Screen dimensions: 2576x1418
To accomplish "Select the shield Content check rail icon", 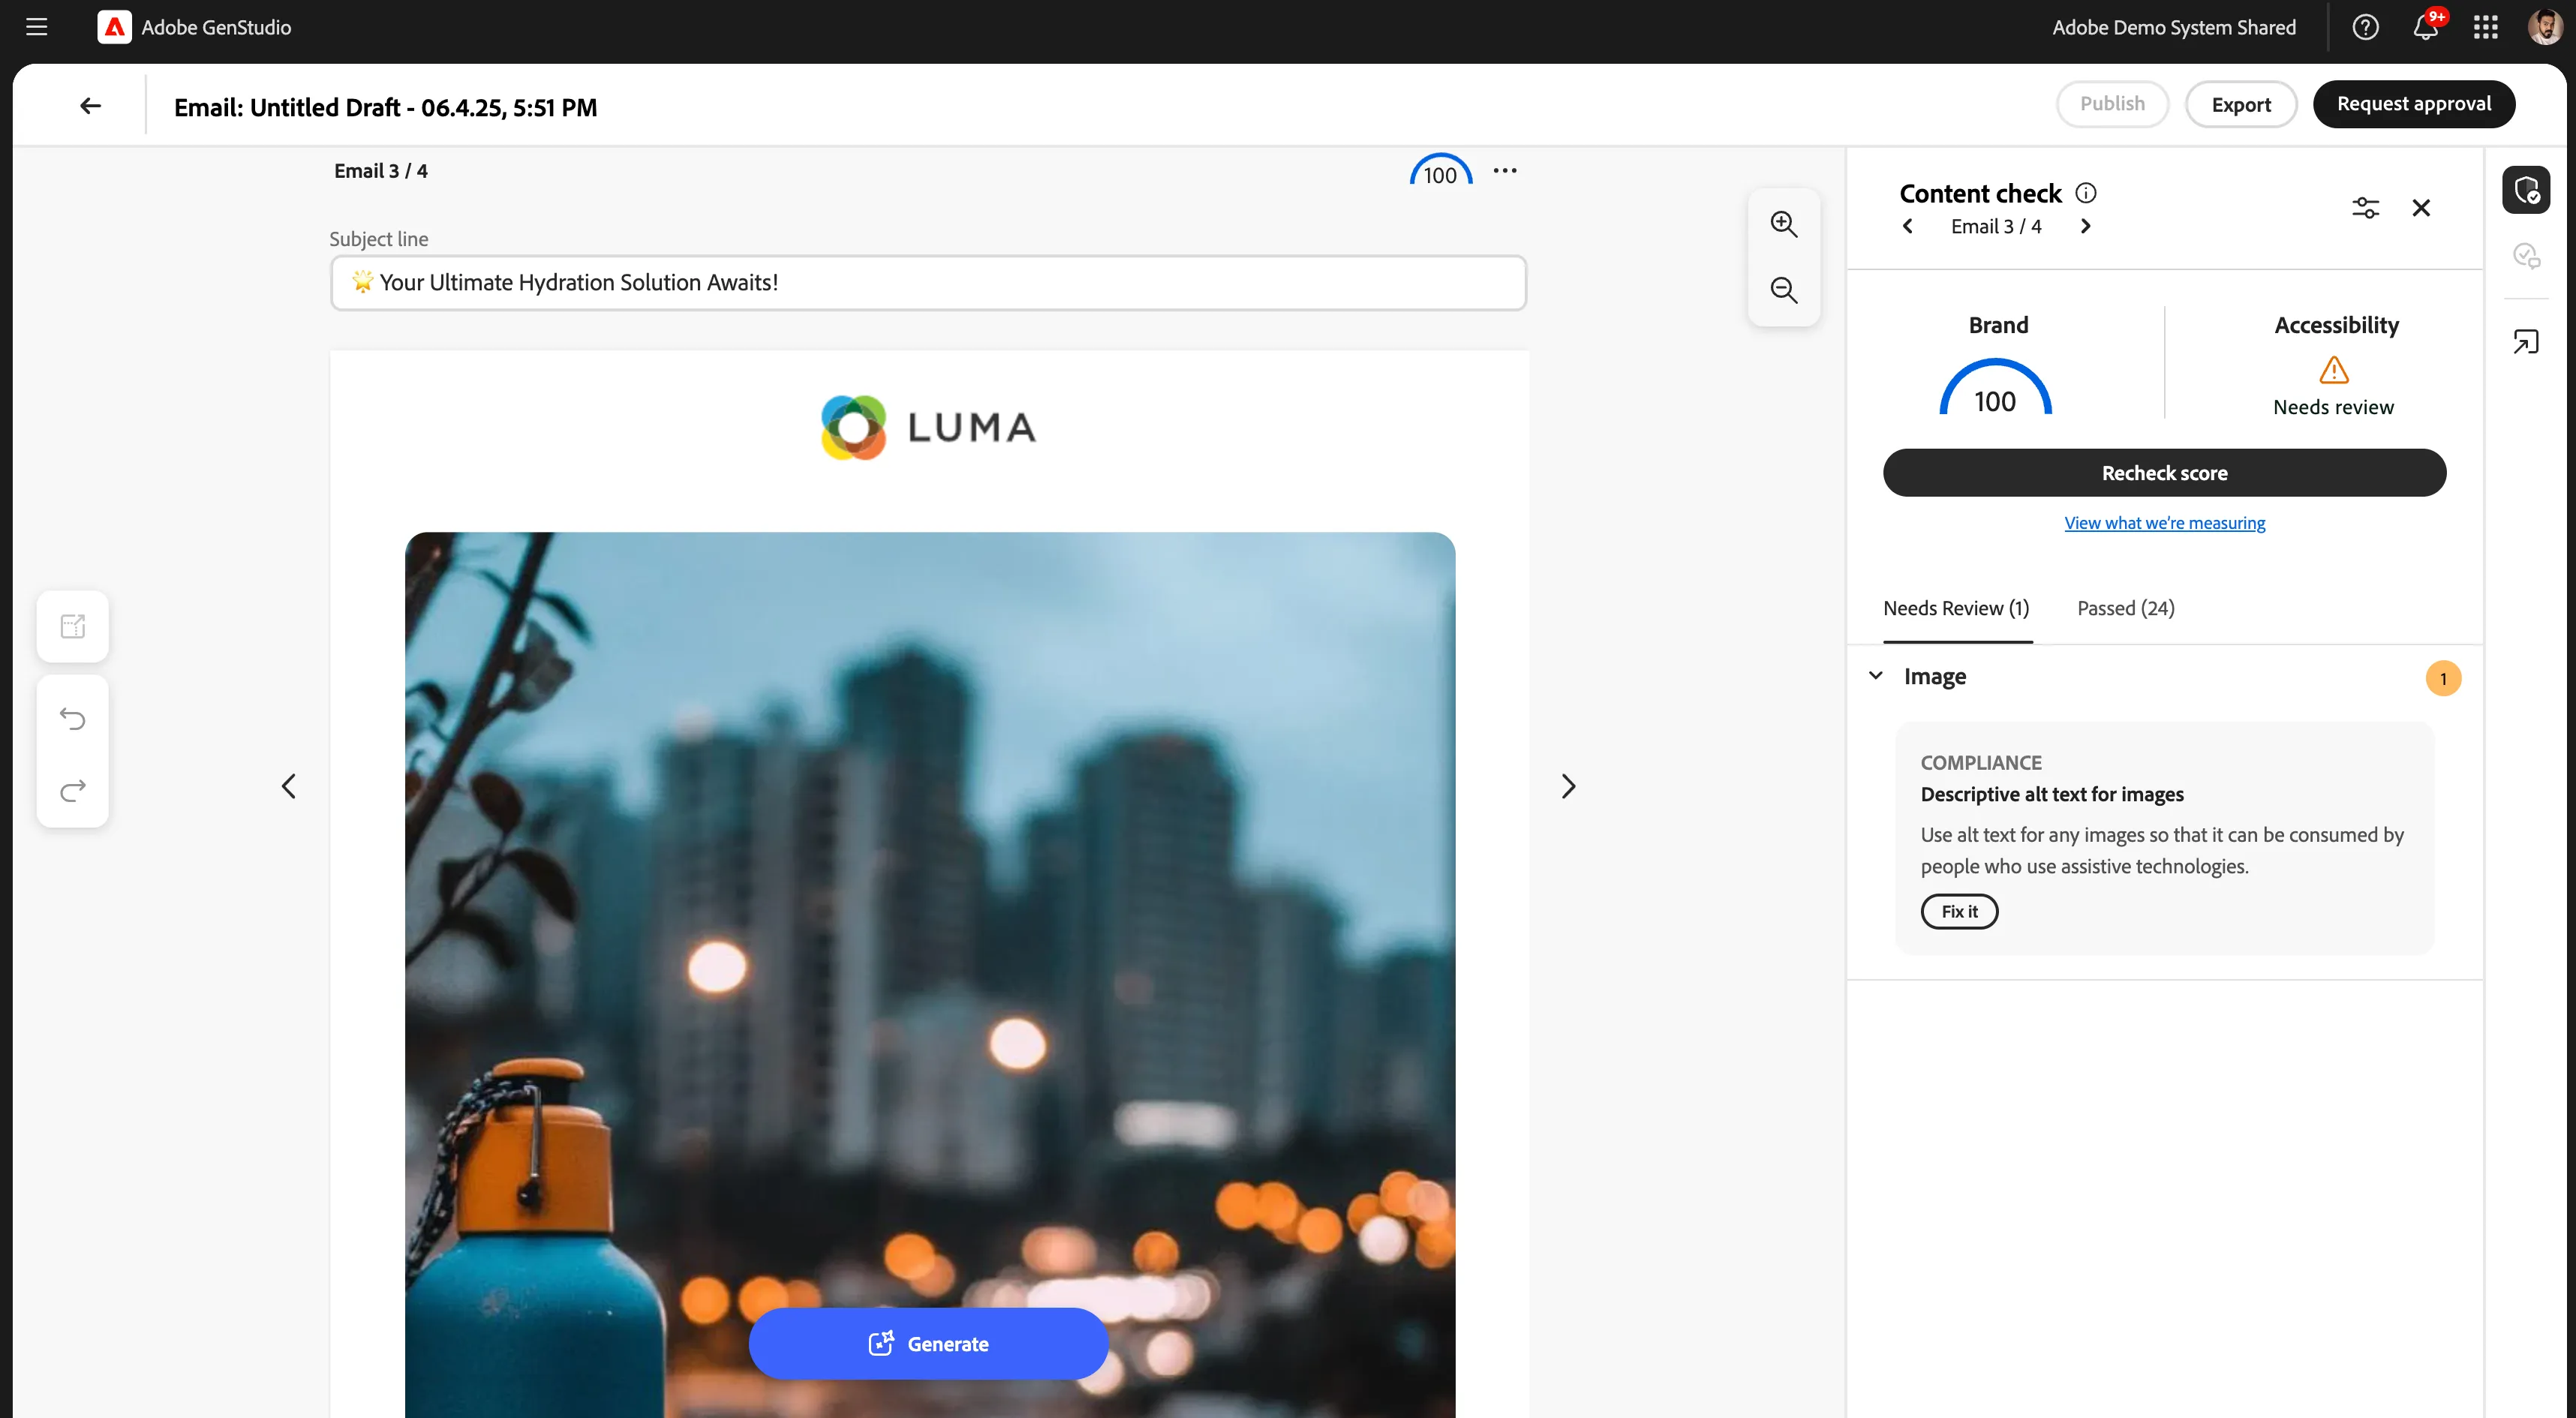I will click(2526, 190).
